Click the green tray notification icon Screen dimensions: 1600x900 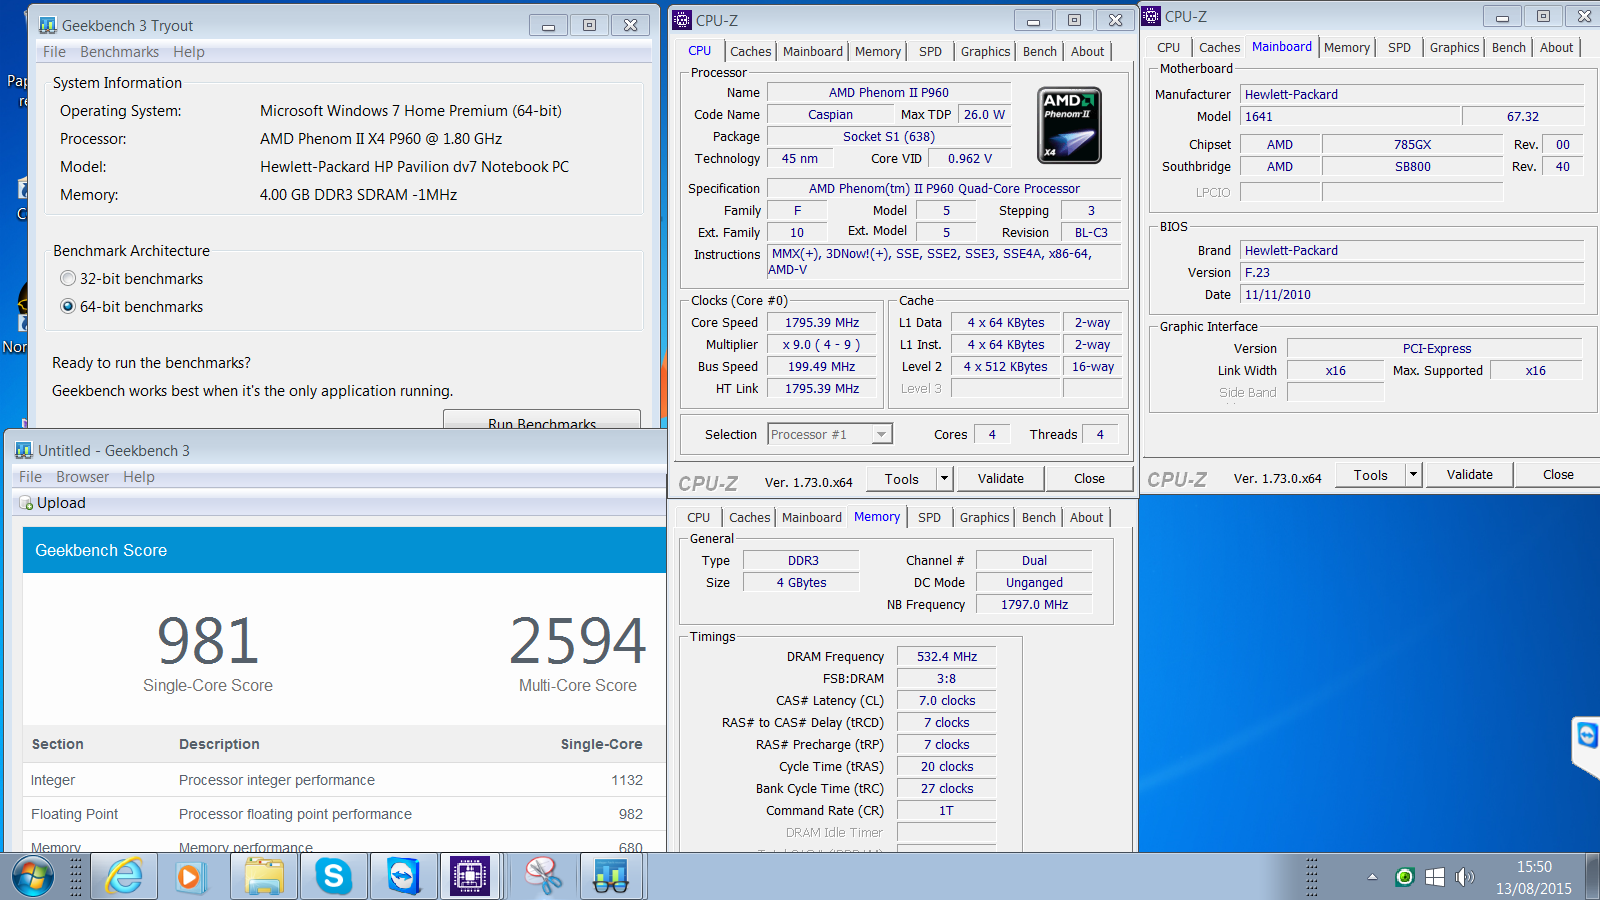(x=1404, y=877)
